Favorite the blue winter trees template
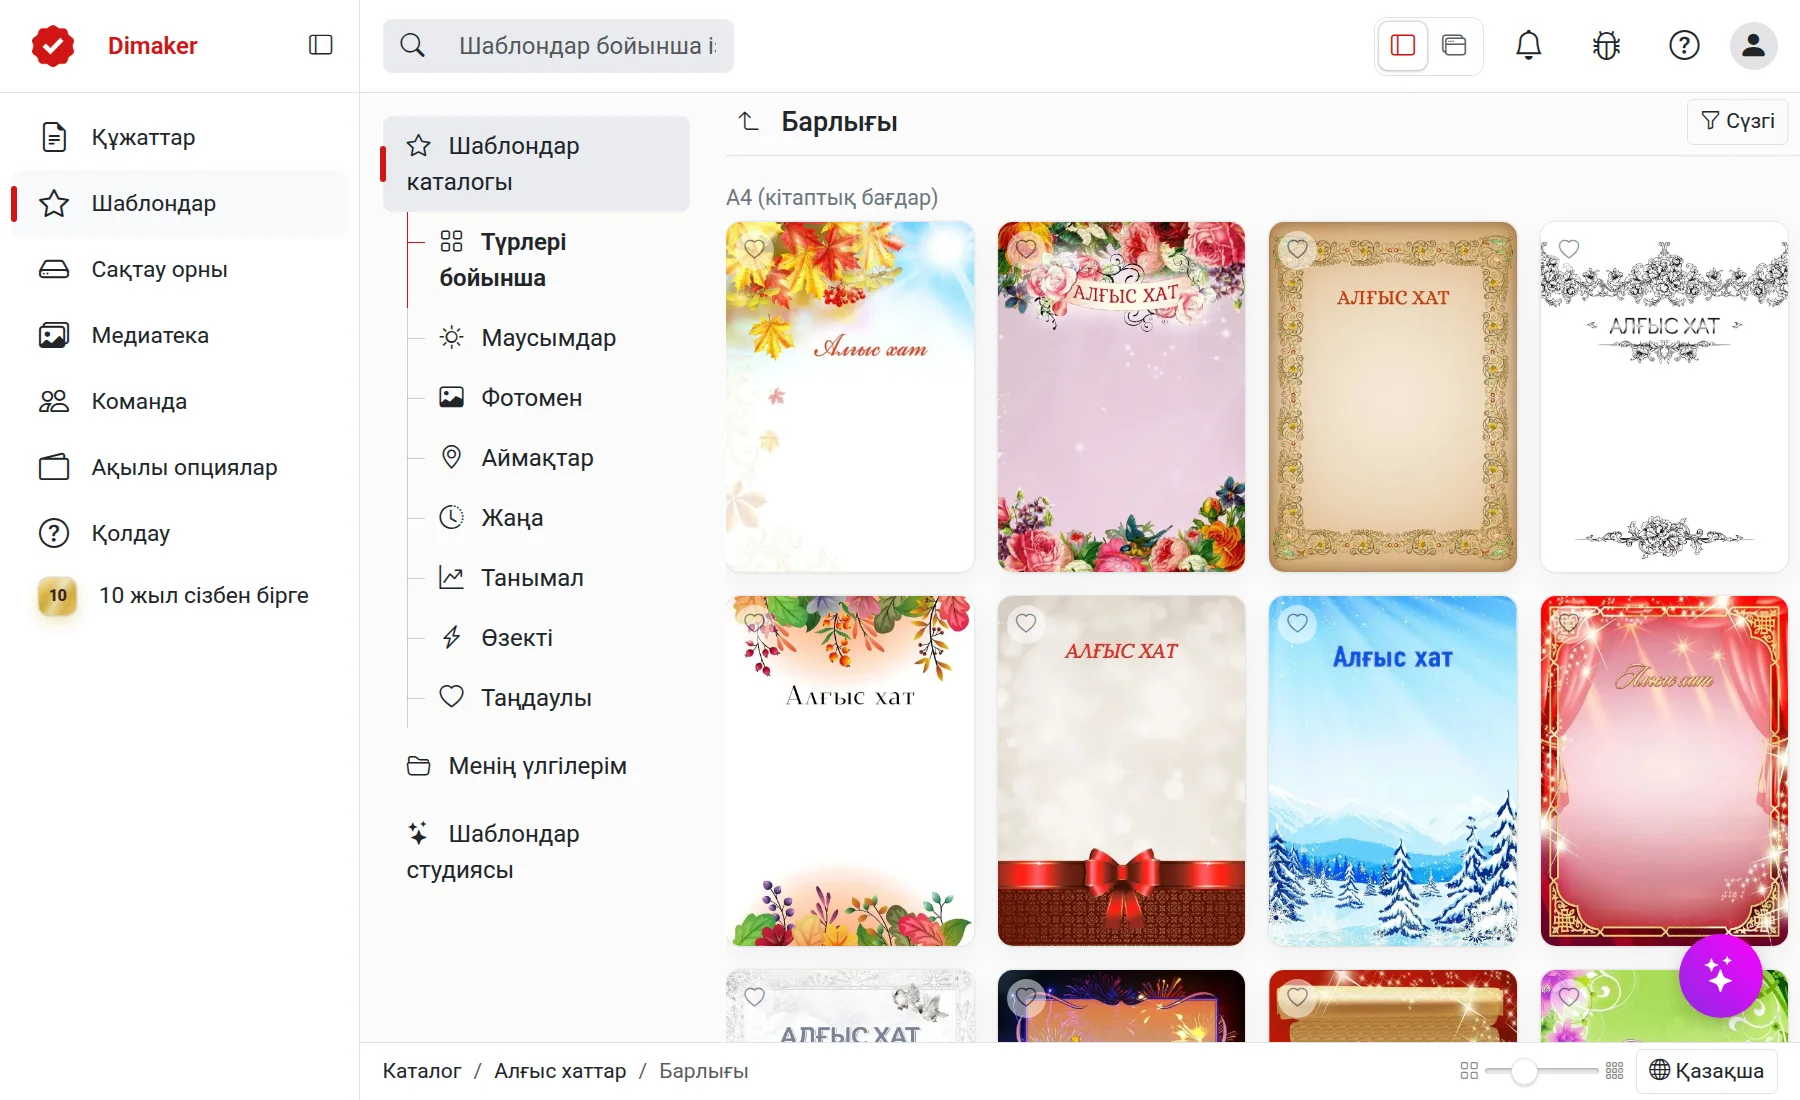Screen dimensions: 1800x1100 pos(1298,622)
